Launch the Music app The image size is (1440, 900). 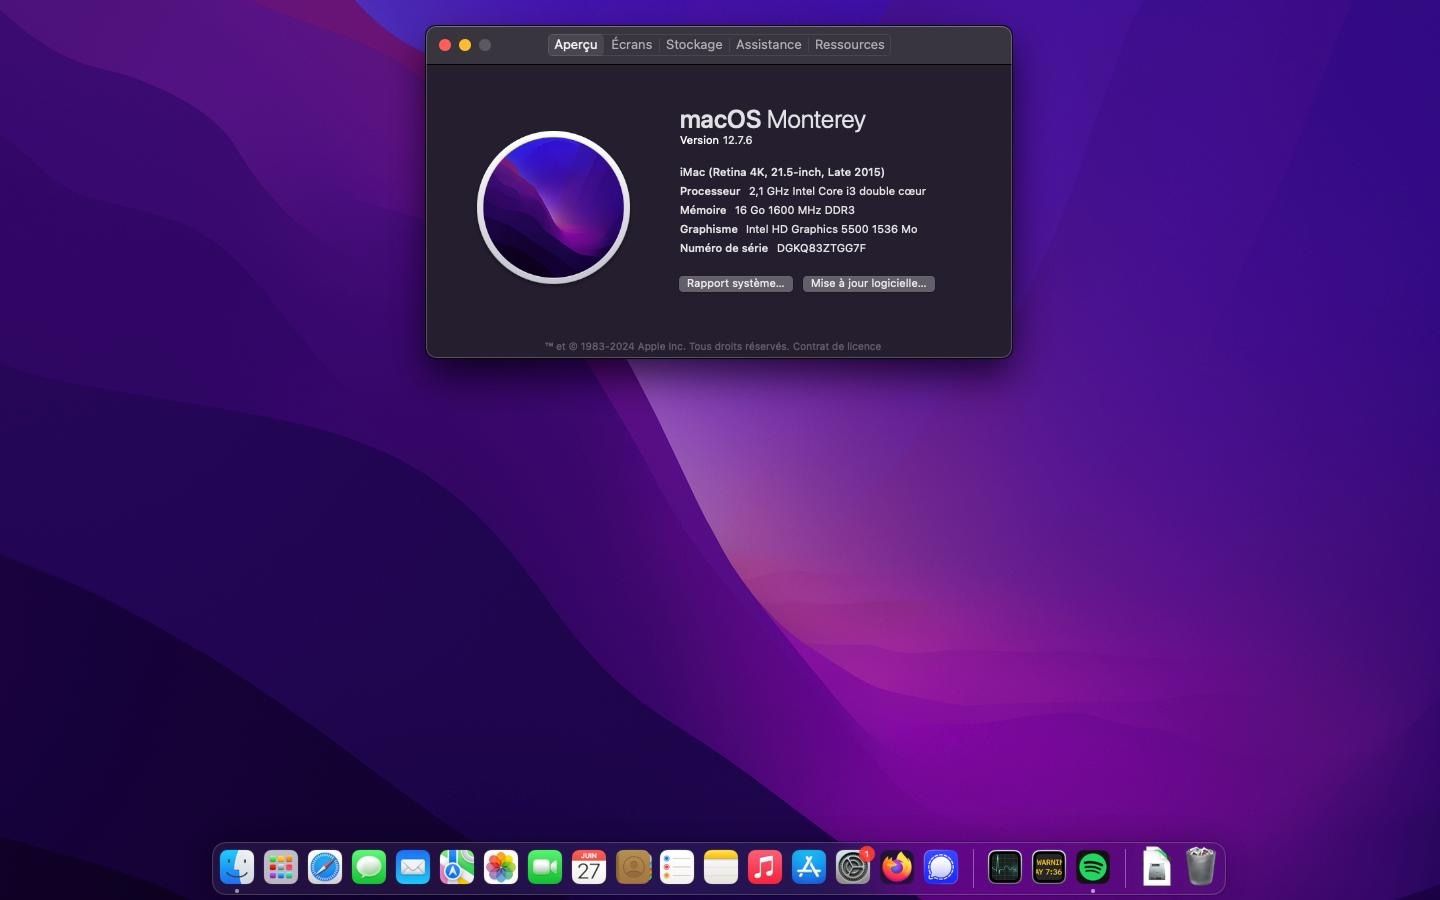click(765, 867)
